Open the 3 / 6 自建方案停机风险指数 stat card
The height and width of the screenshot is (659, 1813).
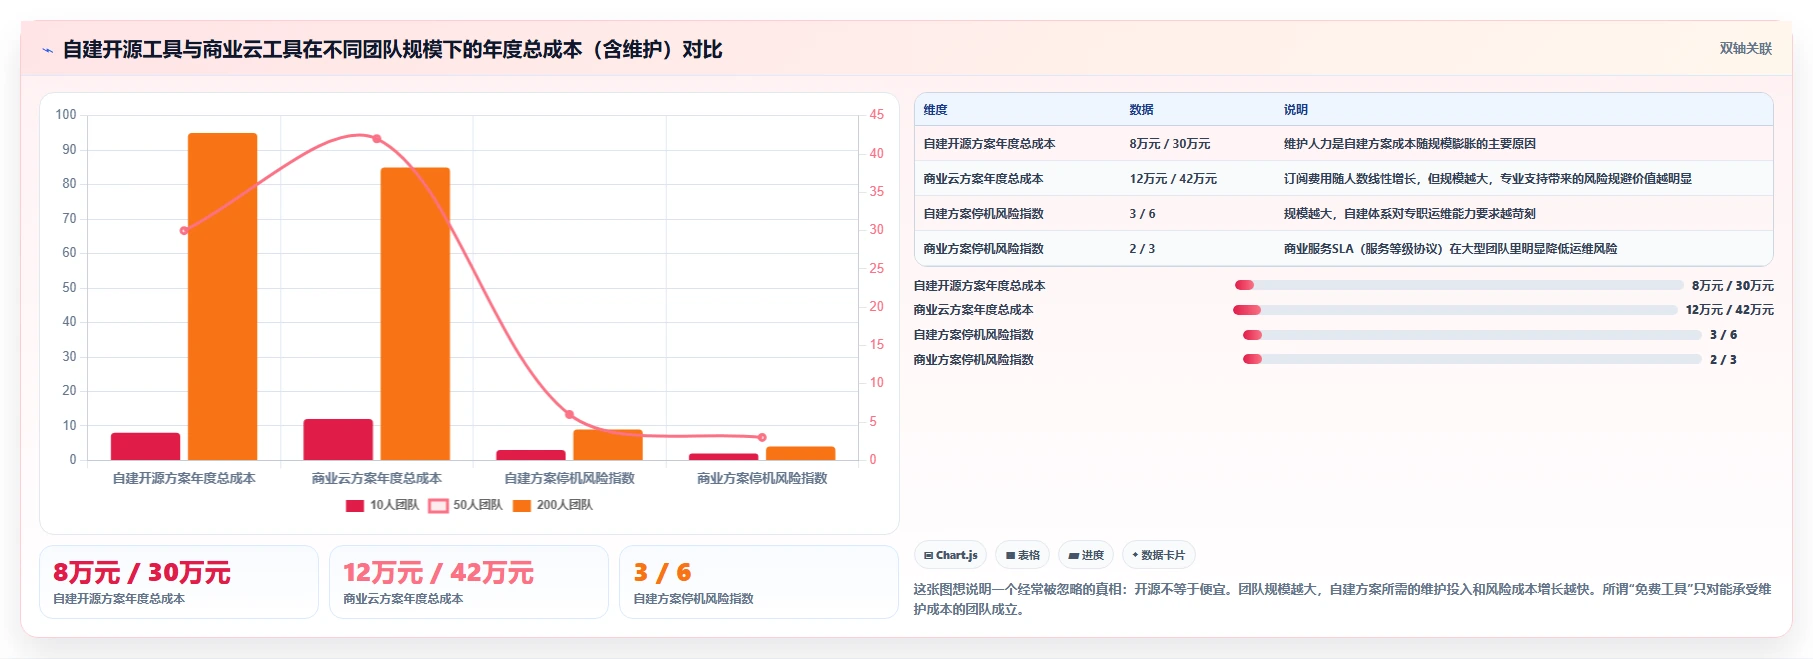pos(759,582)
